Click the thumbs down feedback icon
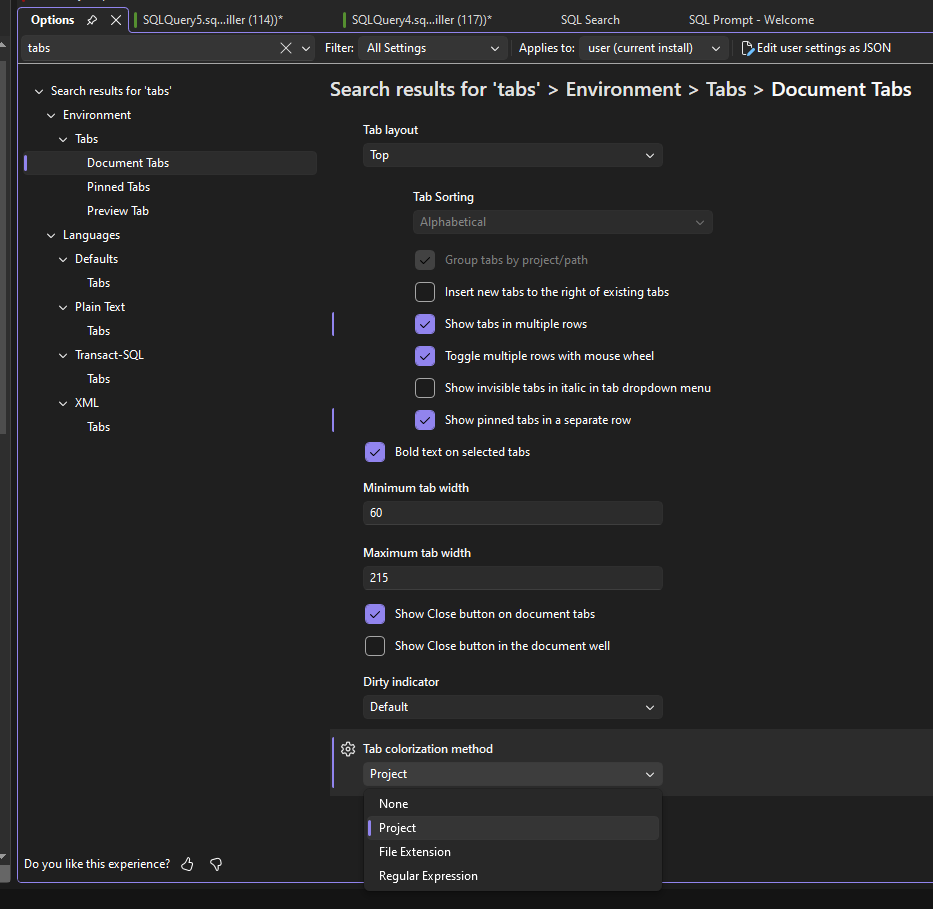This screenshot has width=933, height=909. pyautogui.click(x=215, y=864)
